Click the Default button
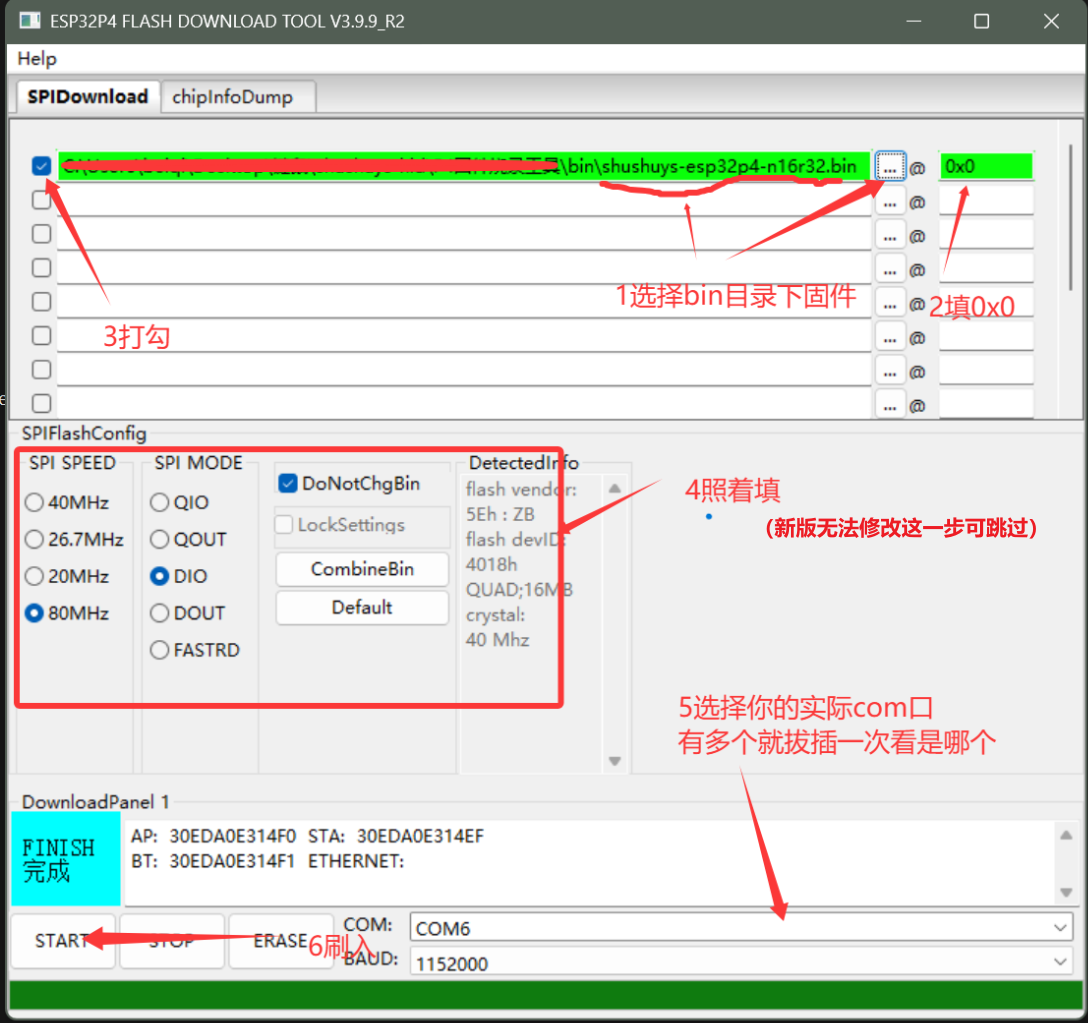1088x1023 pixels. click(362, 607)
